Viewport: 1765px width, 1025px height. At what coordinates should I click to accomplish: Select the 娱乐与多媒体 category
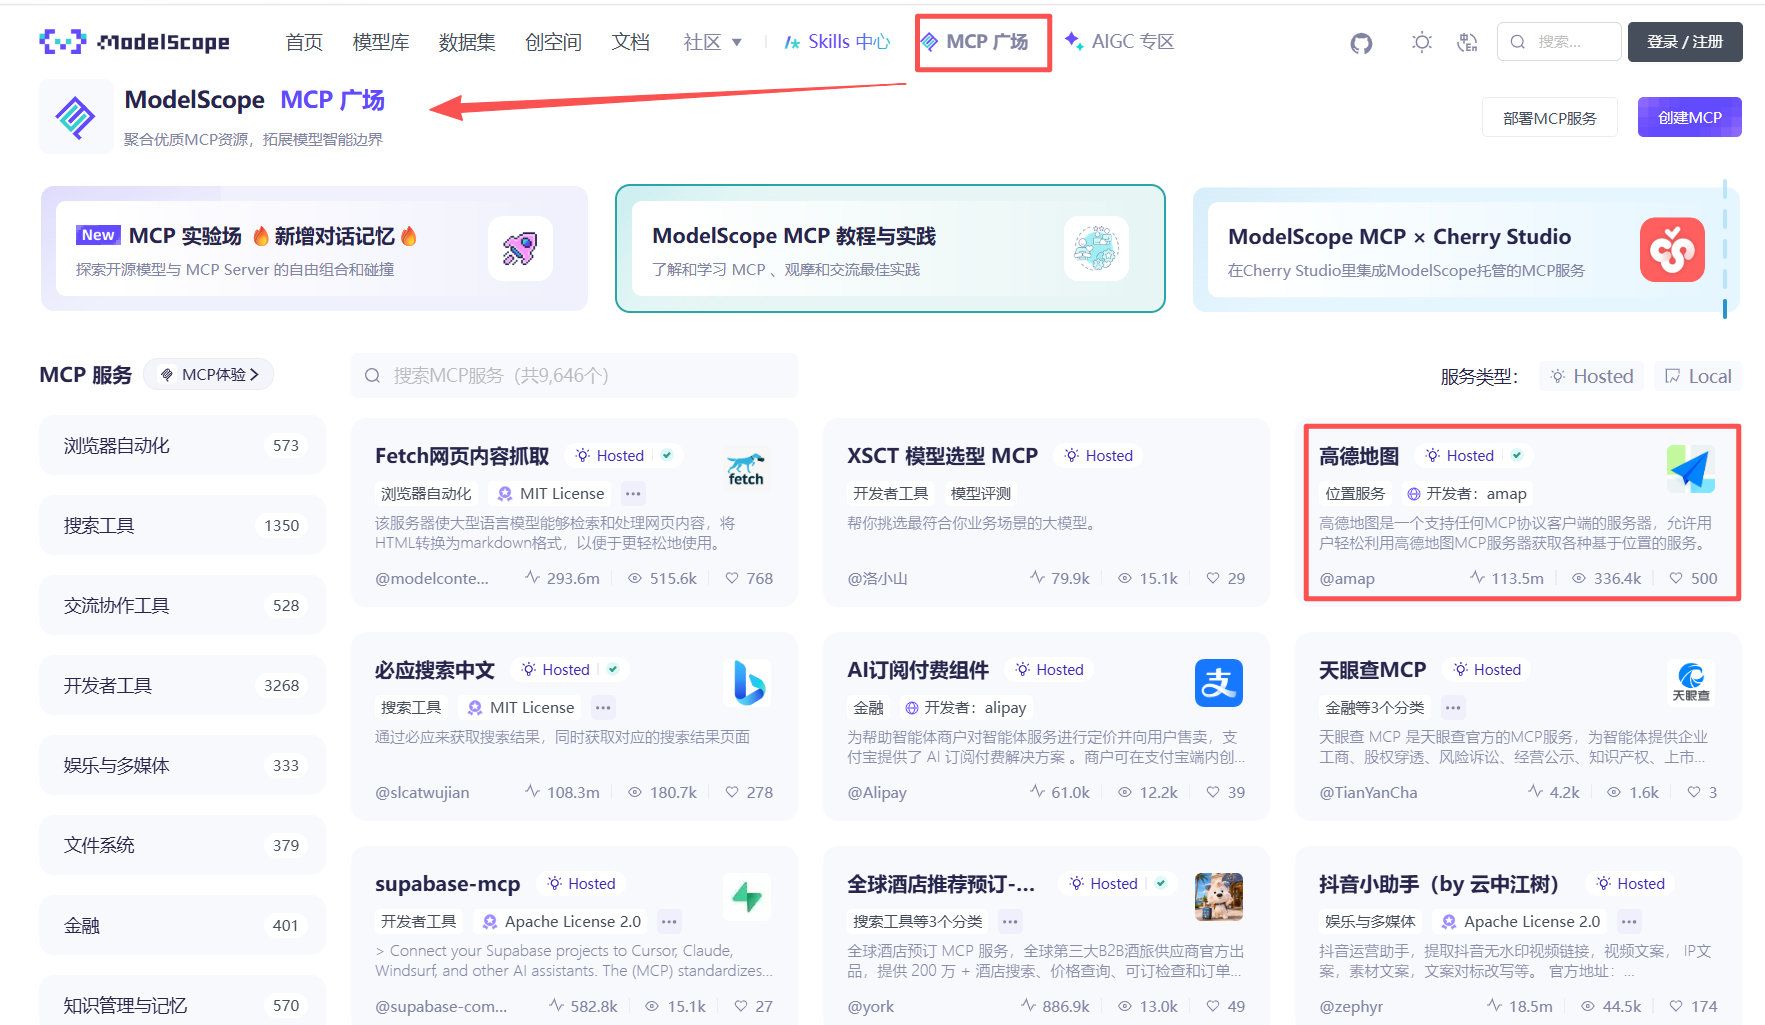[x=182, y=765]
